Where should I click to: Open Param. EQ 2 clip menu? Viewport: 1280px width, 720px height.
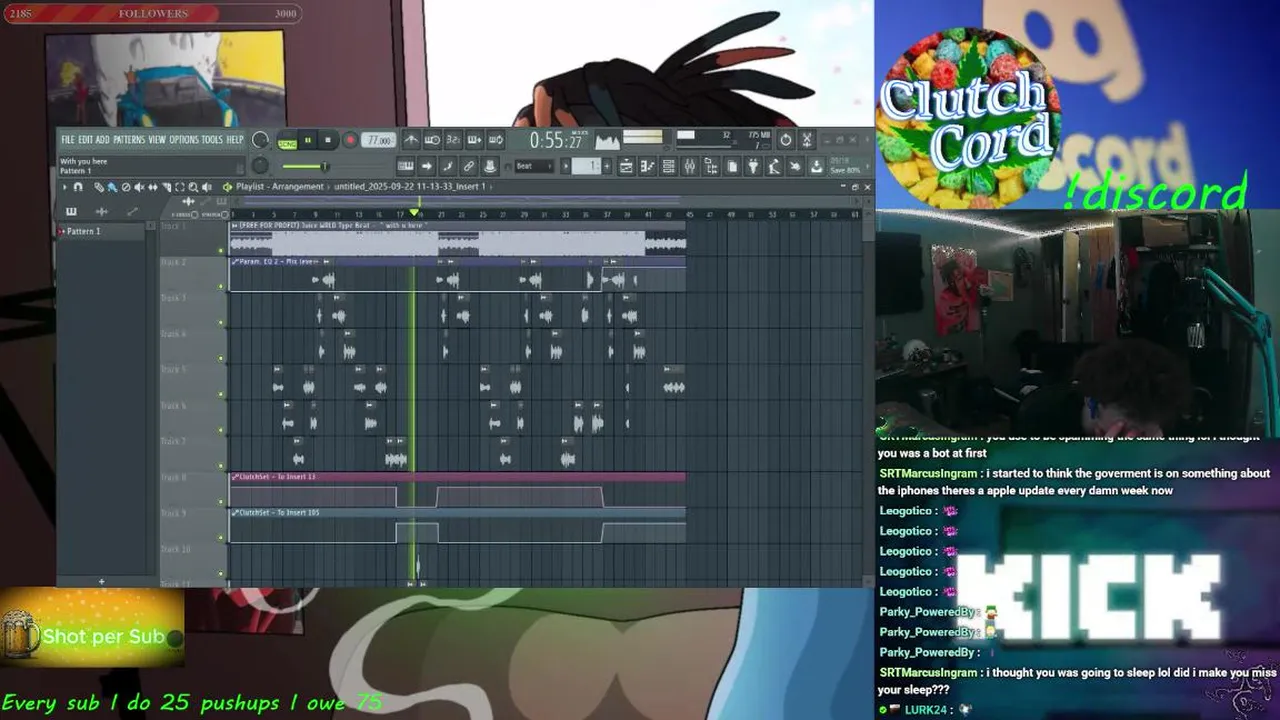coord(235,261)
